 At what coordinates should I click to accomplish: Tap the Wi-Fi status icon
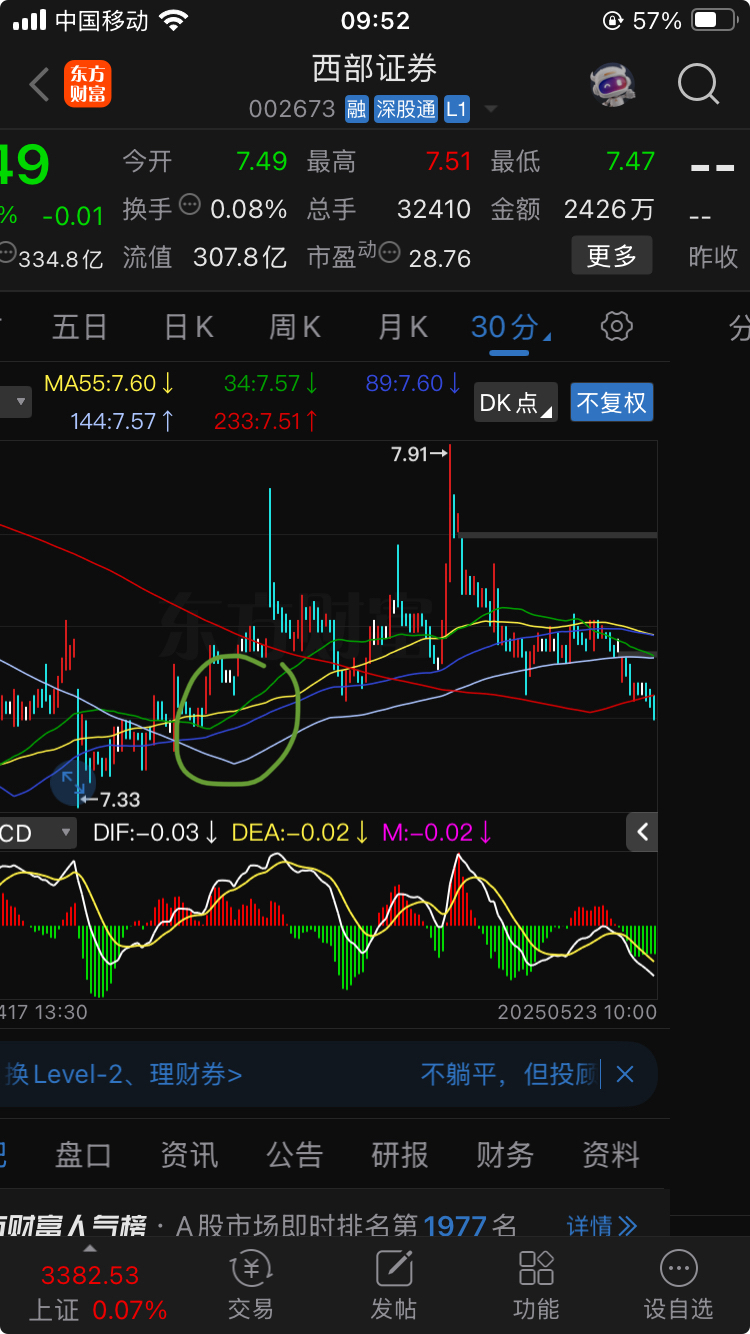click(174, 20)
